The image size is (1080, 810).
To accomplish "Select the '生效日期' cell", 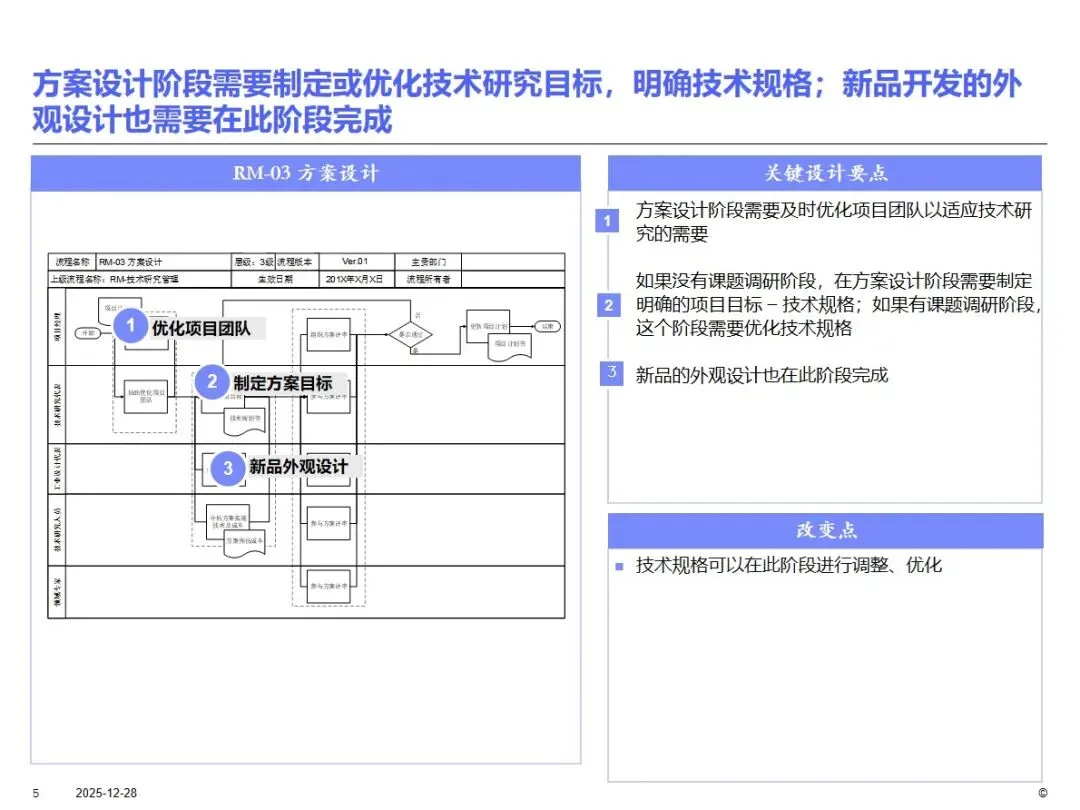I will (275, 279).
